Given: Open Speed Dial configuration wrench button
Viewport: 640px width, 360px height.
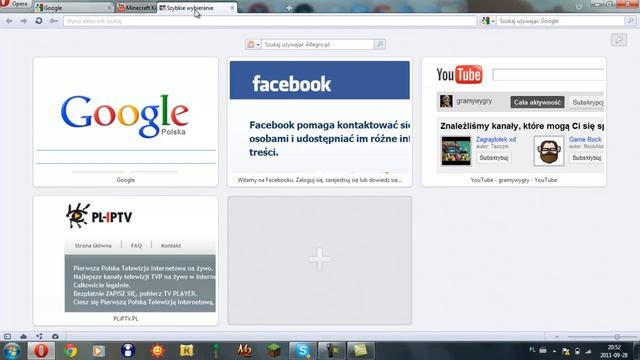Looking at the screenshot, I should 619,40.
